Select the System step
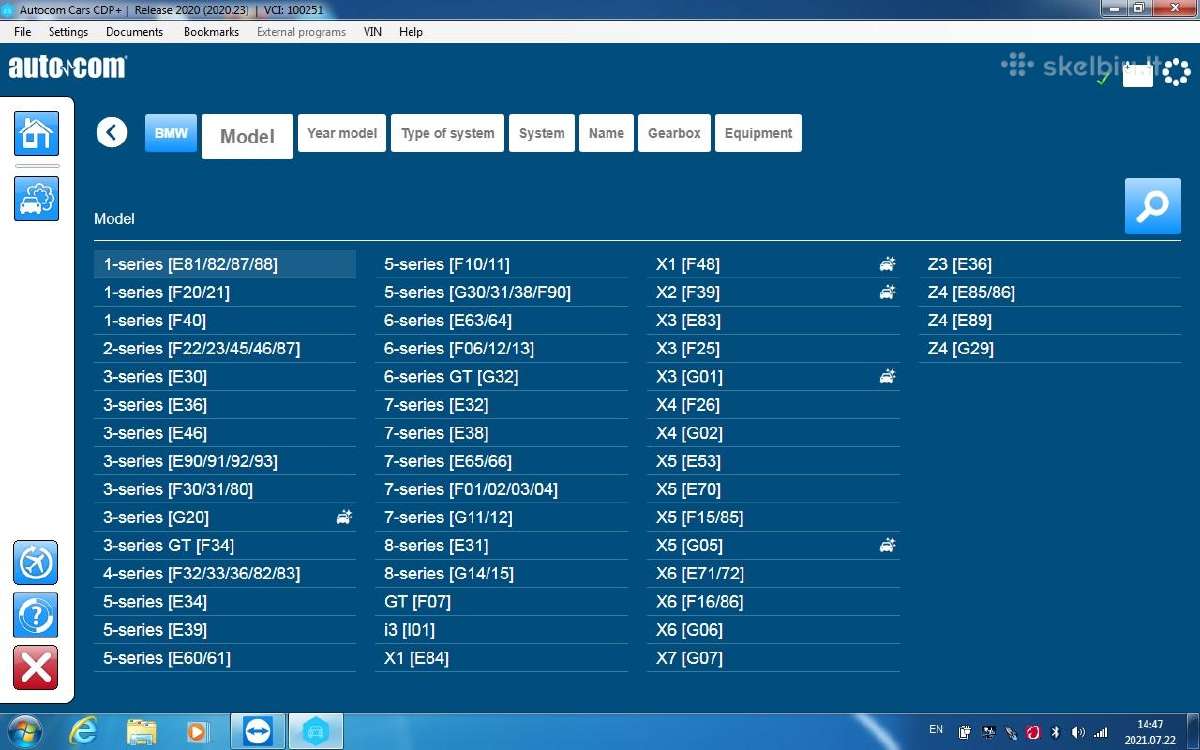The image size is (1200, 750). 542,133
